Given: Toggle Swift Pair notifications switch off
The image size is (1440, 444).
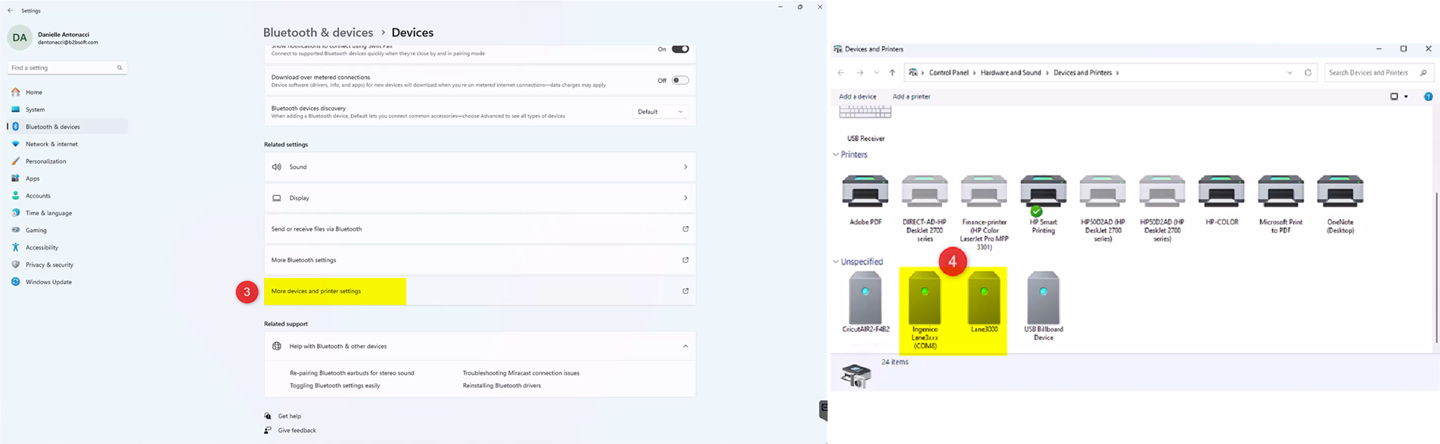Looking at the screenshot, I should click(680, 48).
